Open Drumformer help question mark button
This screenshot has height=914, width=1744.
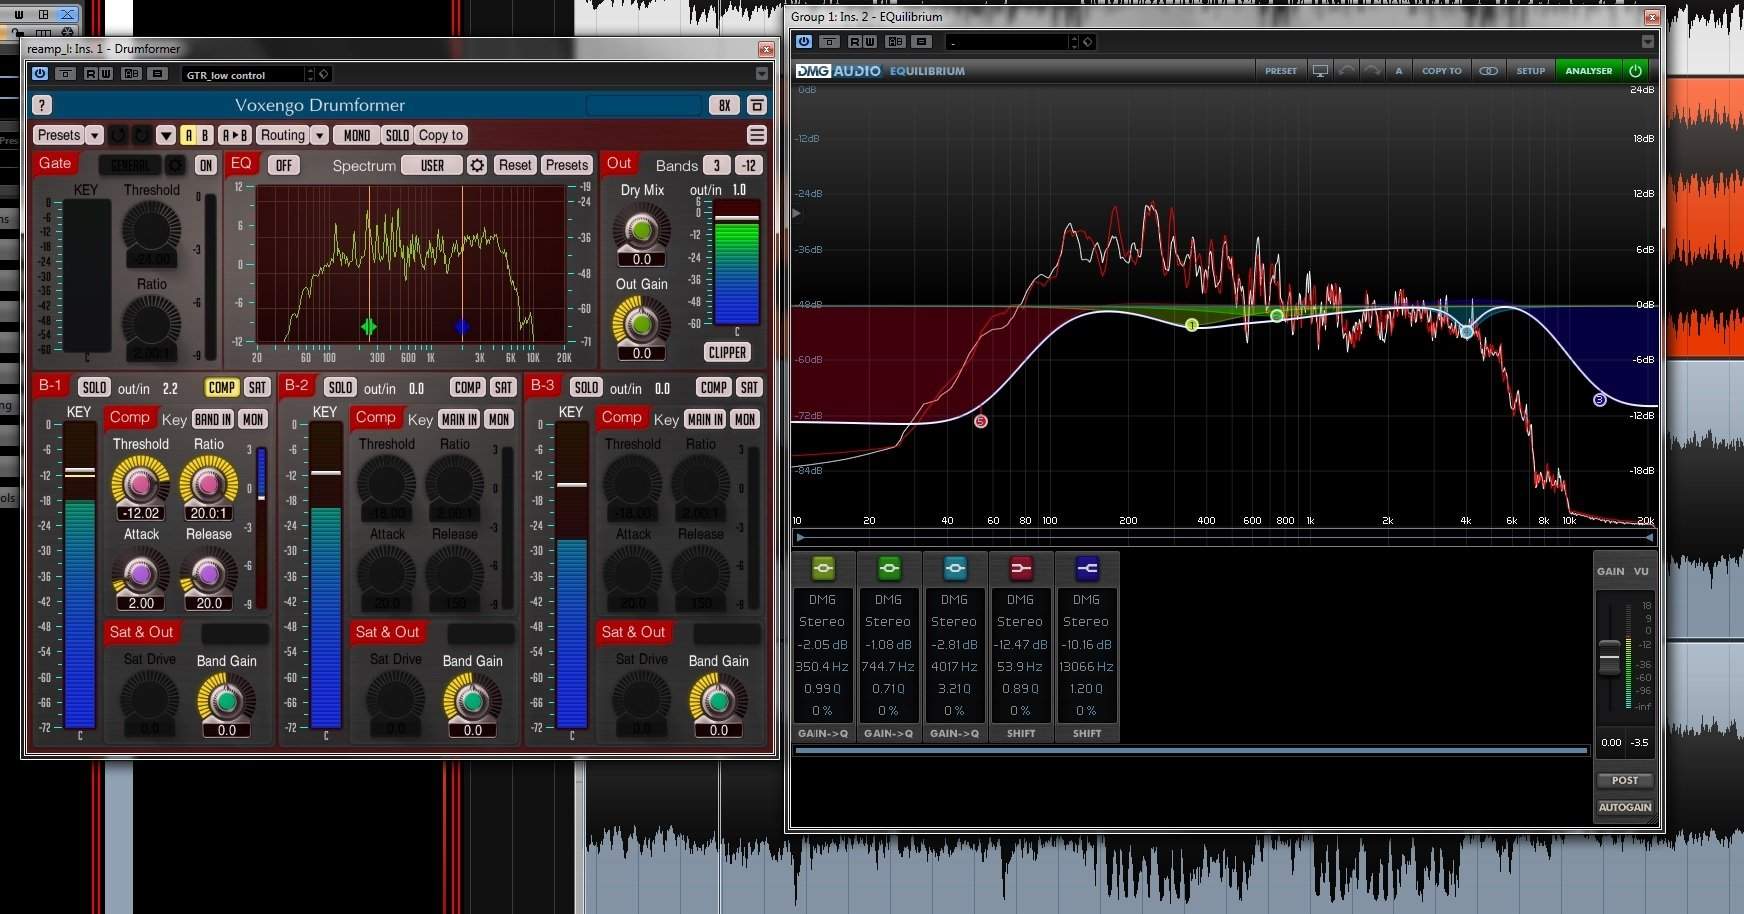(x=42, y=105)
